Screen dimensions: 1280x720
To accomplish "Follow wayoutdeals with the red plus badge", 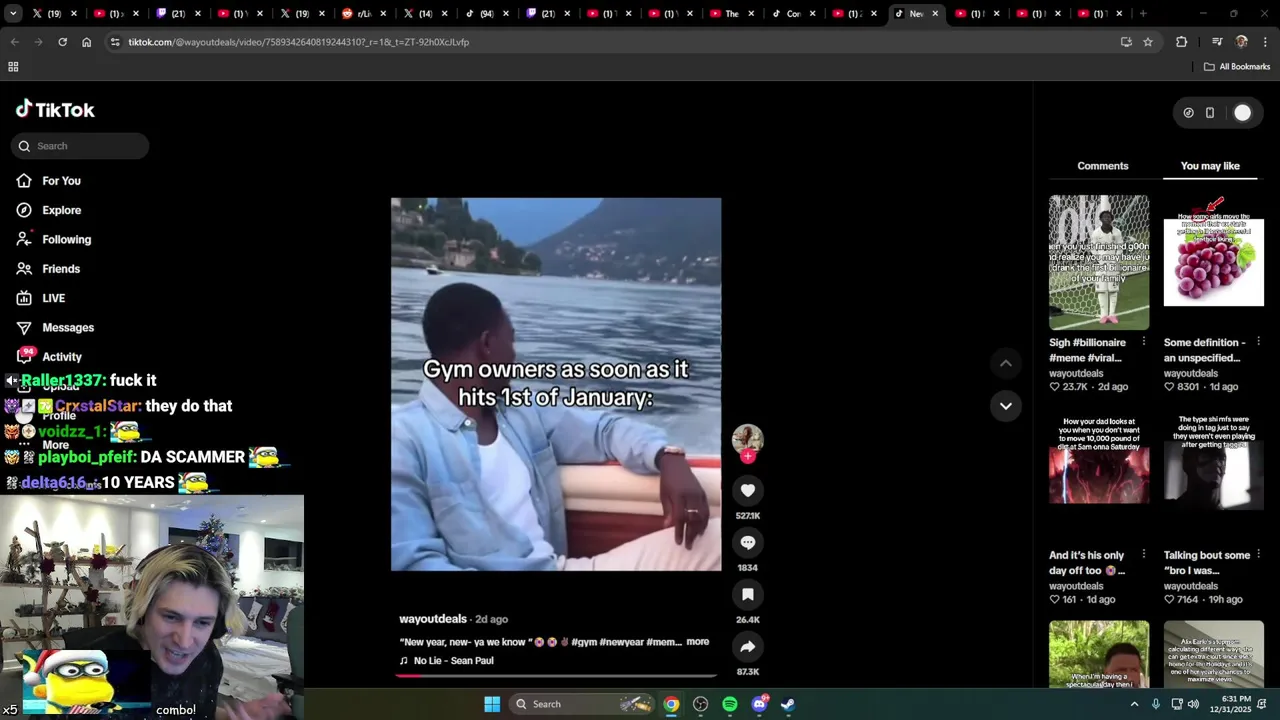I will coord(747,456).
